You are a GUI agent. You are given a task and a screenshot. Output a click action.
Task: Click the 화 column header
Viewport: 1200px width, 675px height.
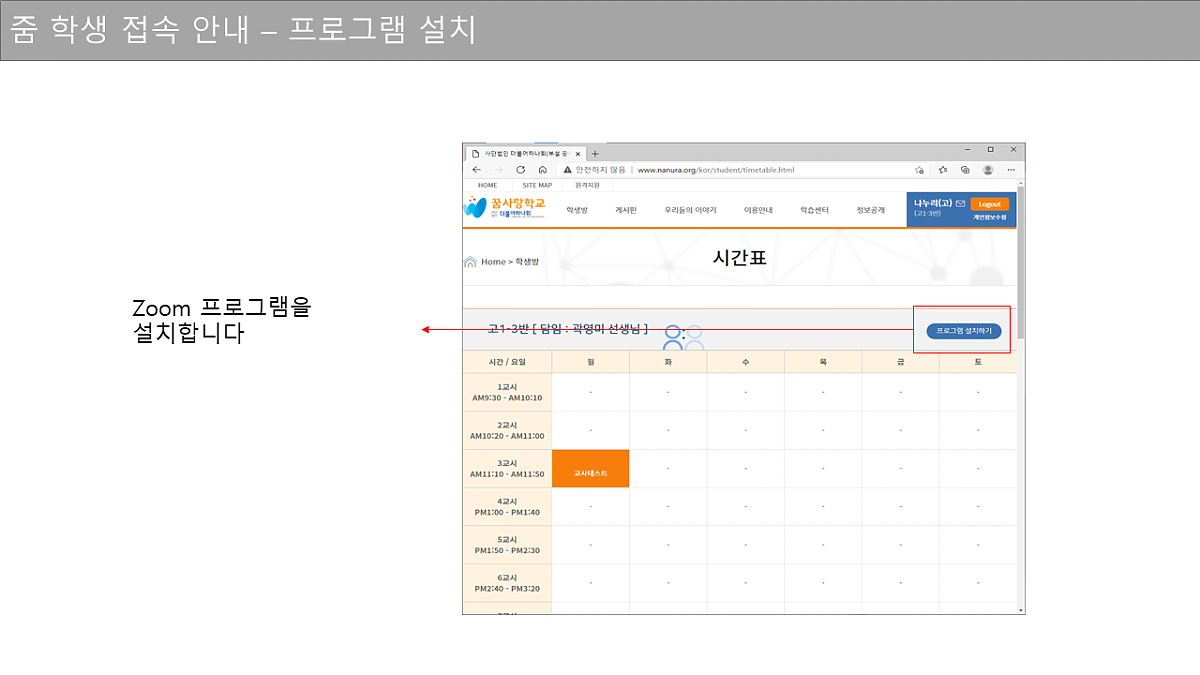[668, 362]
